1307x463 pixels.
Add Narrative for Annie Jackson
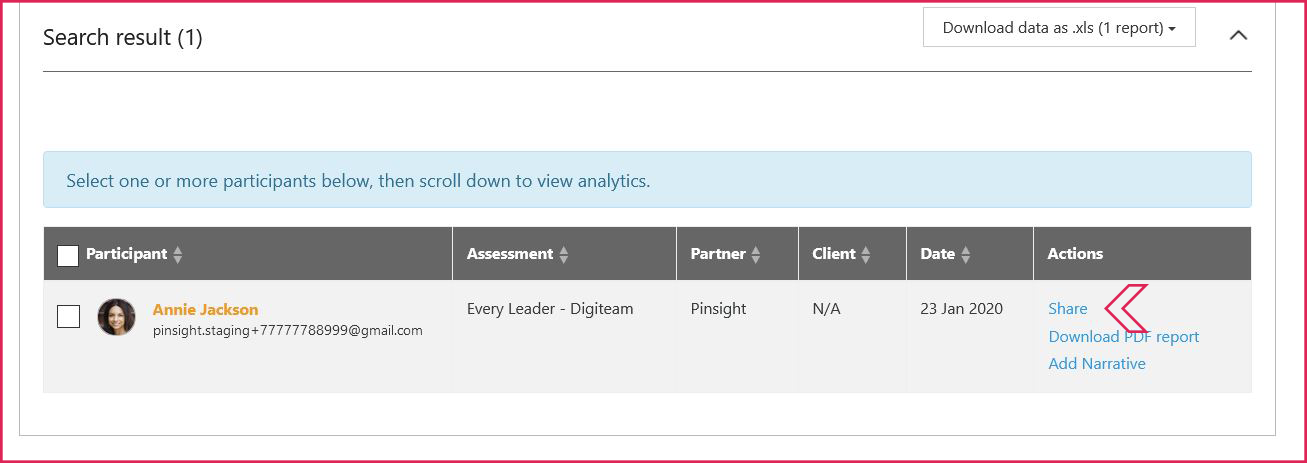1097,364
